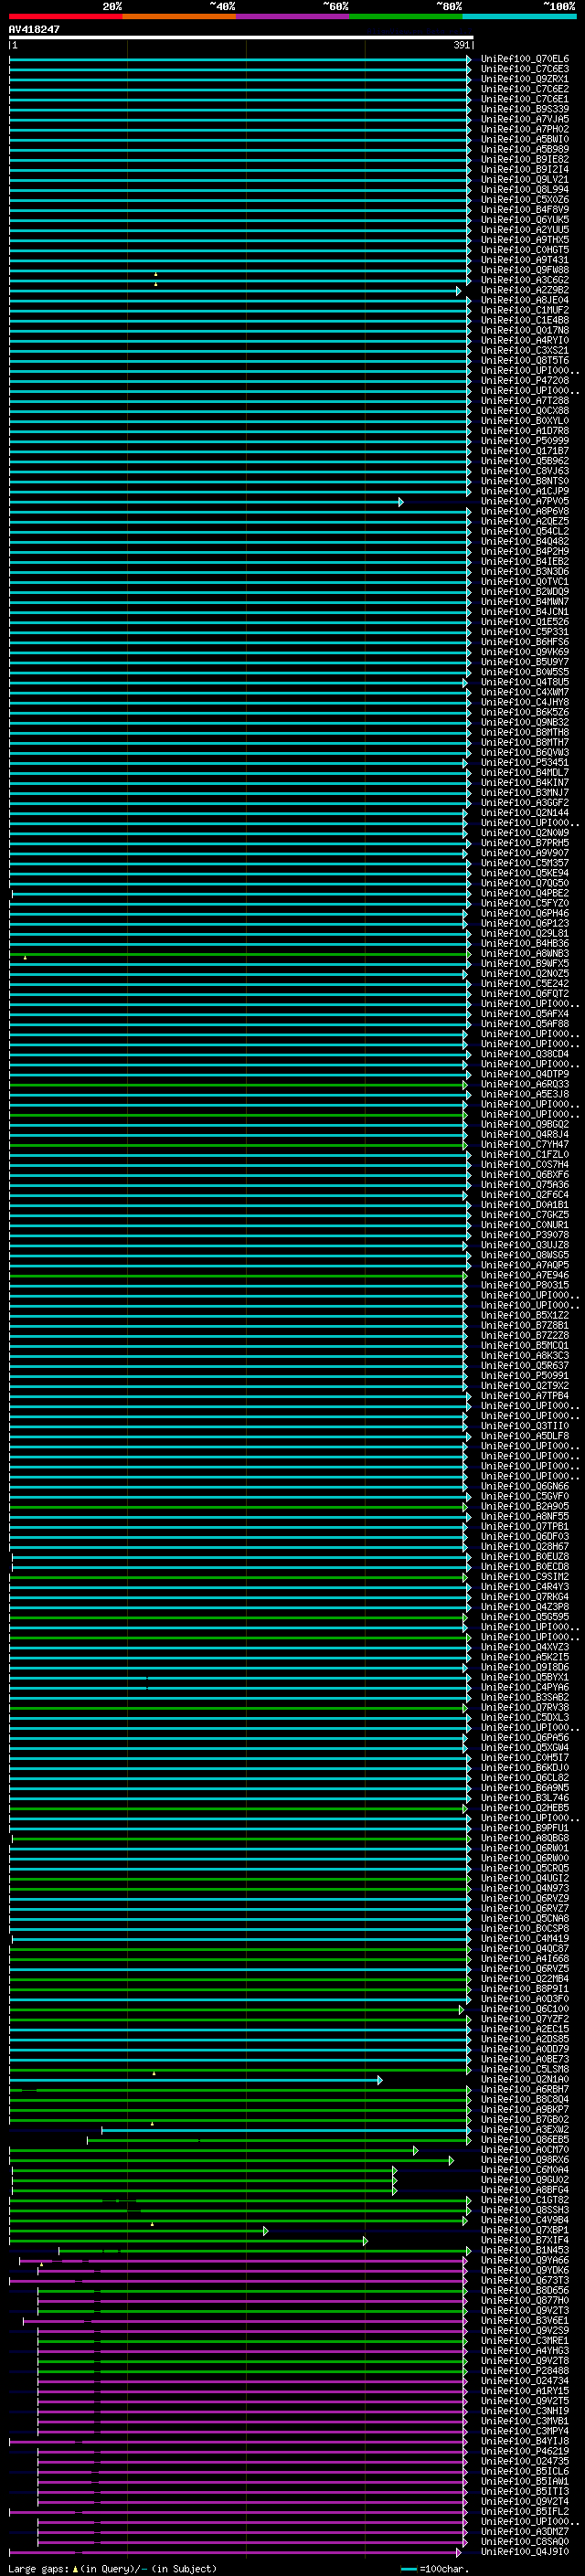The height and width of the screenshot is (2576, 585).
Task: Click the green ~80% identity legend segment
Action: [406, 17]
